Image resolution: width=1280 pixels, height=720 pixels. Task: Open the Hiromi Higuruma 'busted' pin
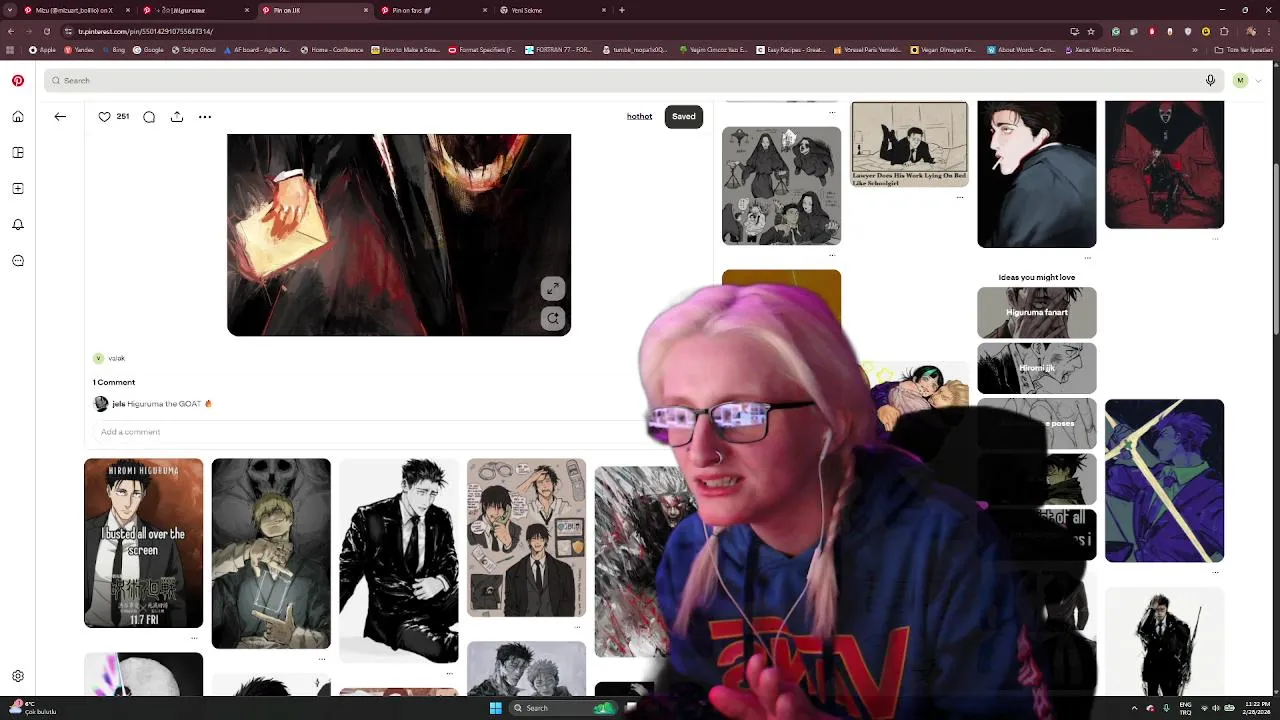point(143,543)
